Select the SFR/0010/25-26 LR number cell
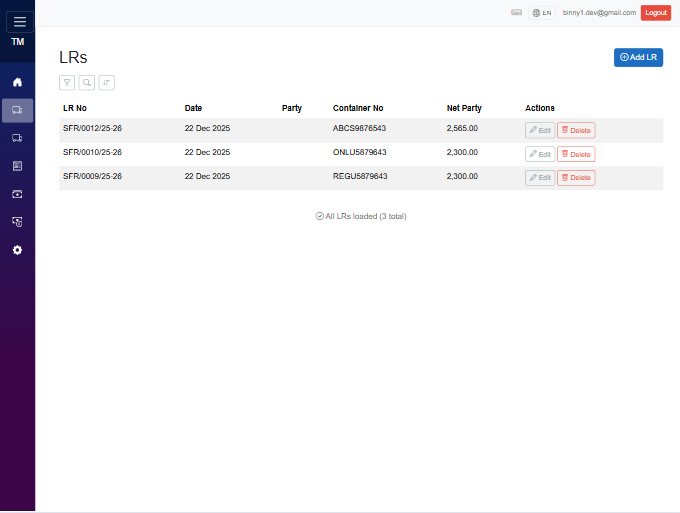 (x=92, y=153)
